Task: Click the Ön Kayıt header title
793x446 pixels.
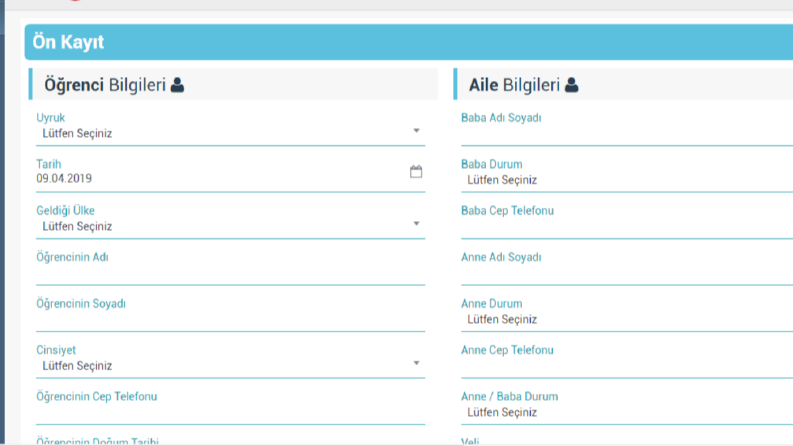Action: [x=68, y=42]
